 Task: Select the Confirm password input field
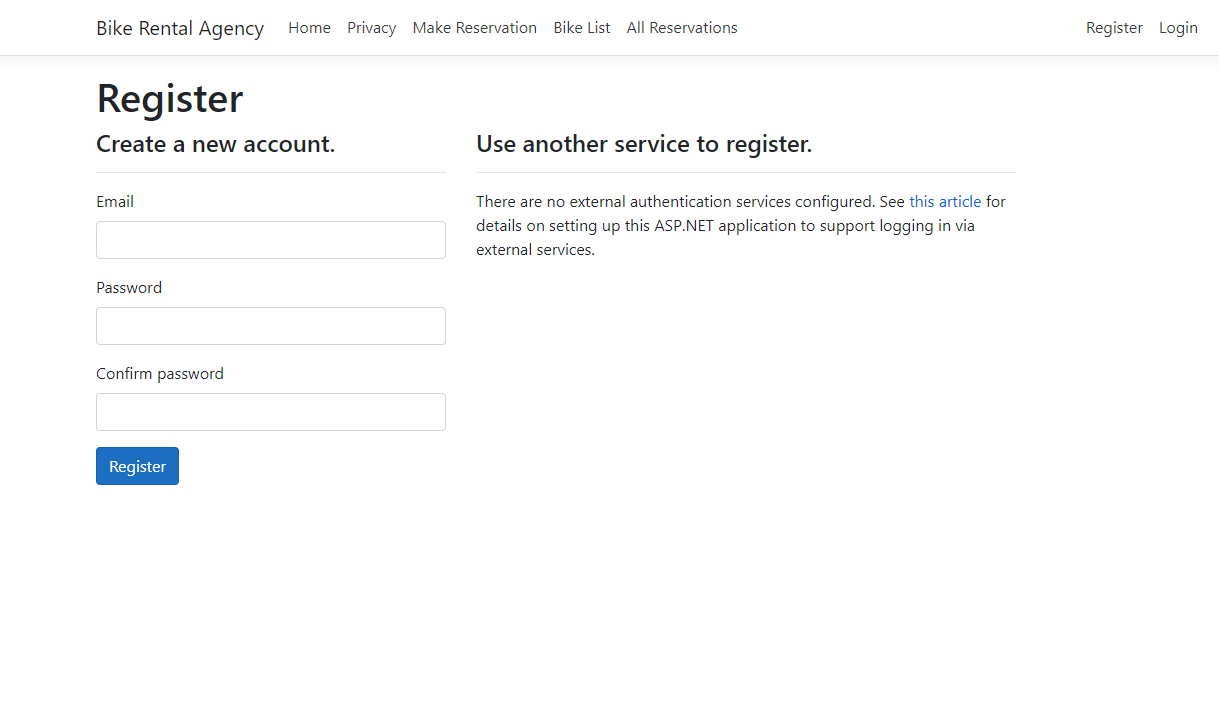point(270,412)
